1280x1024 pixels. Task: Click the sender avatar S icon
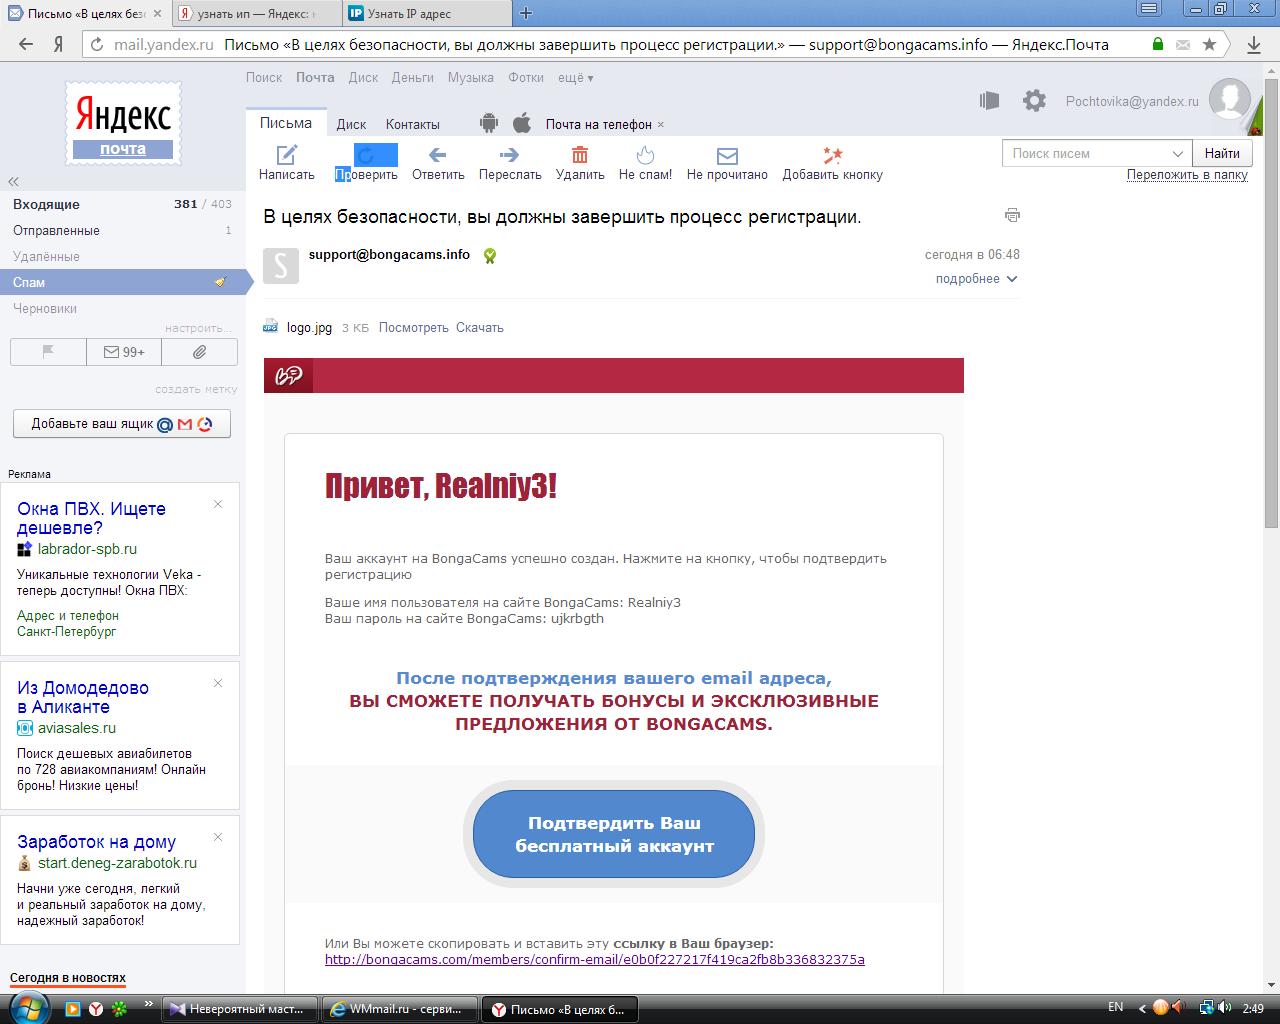(280, 265)
